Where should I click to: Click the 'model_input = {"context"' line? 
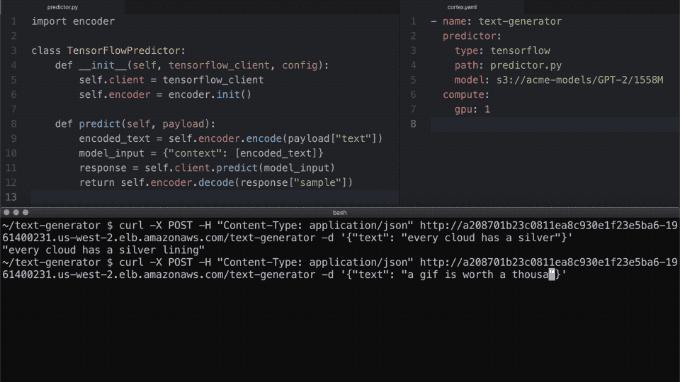(201, 153)
